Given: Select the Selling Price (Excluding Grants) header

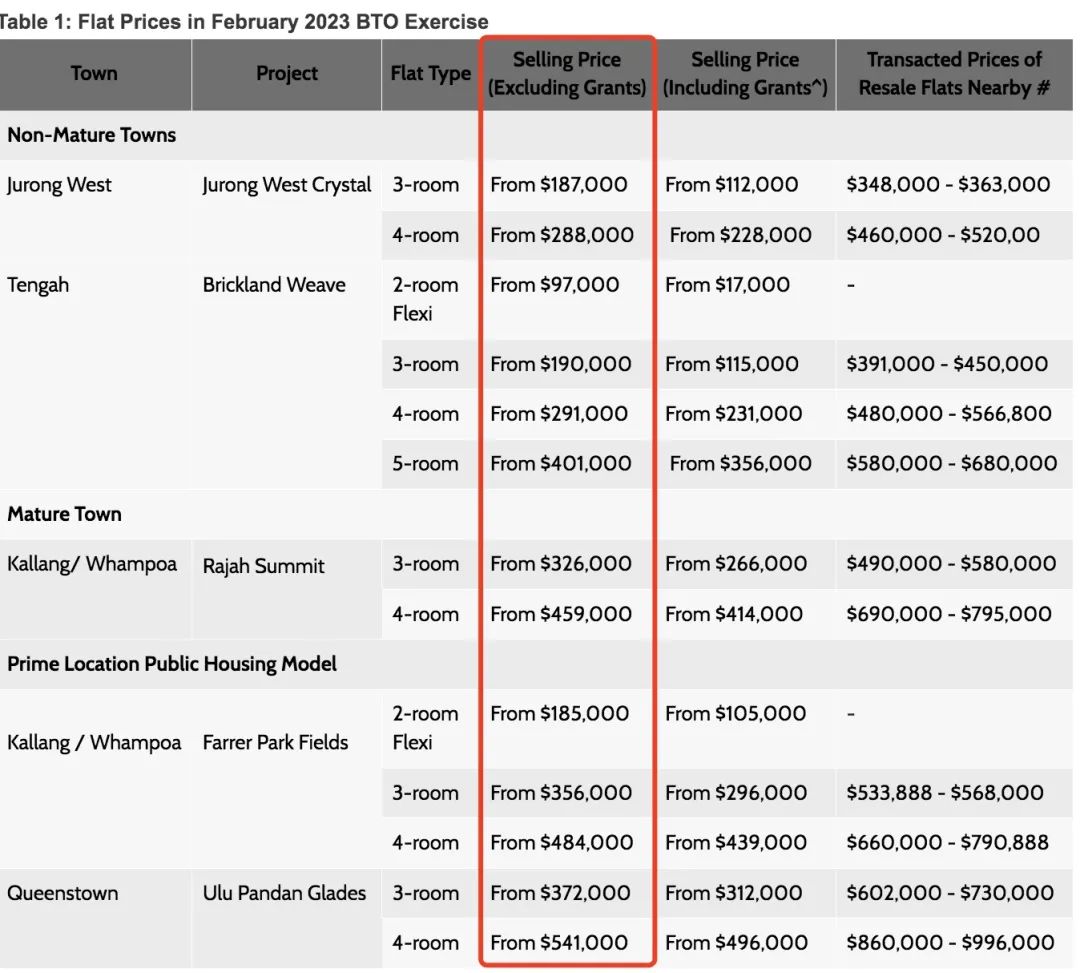Looking at the screenshot, I should pyautogui.click(x=567, y=73).
